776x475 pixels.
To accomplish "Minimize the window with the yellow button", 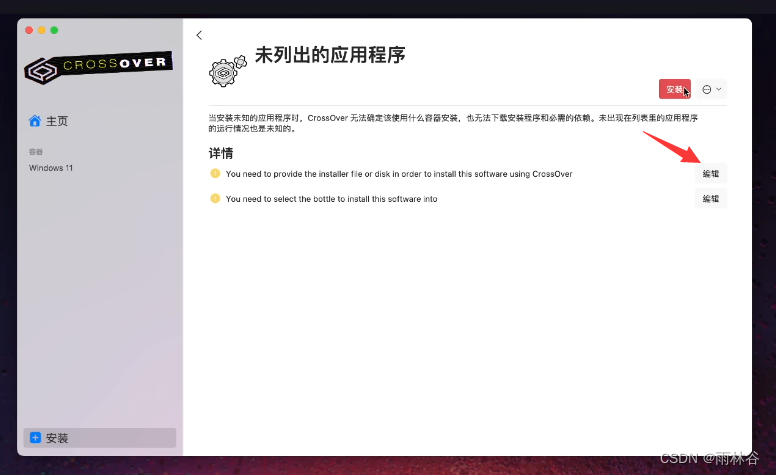I will pyautogui.click(x=42, y=30).
